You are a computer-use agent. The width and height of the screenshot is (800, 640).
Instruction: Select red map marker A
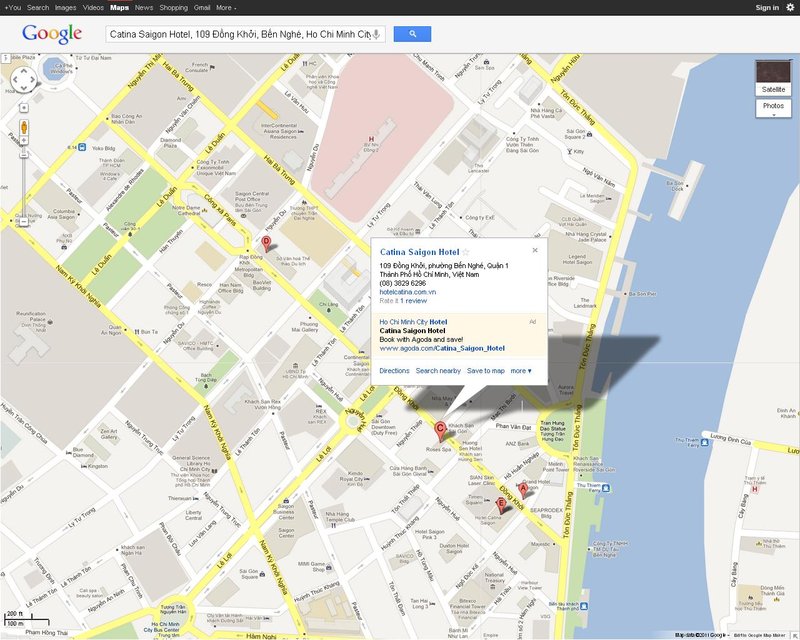click(523, 490)
